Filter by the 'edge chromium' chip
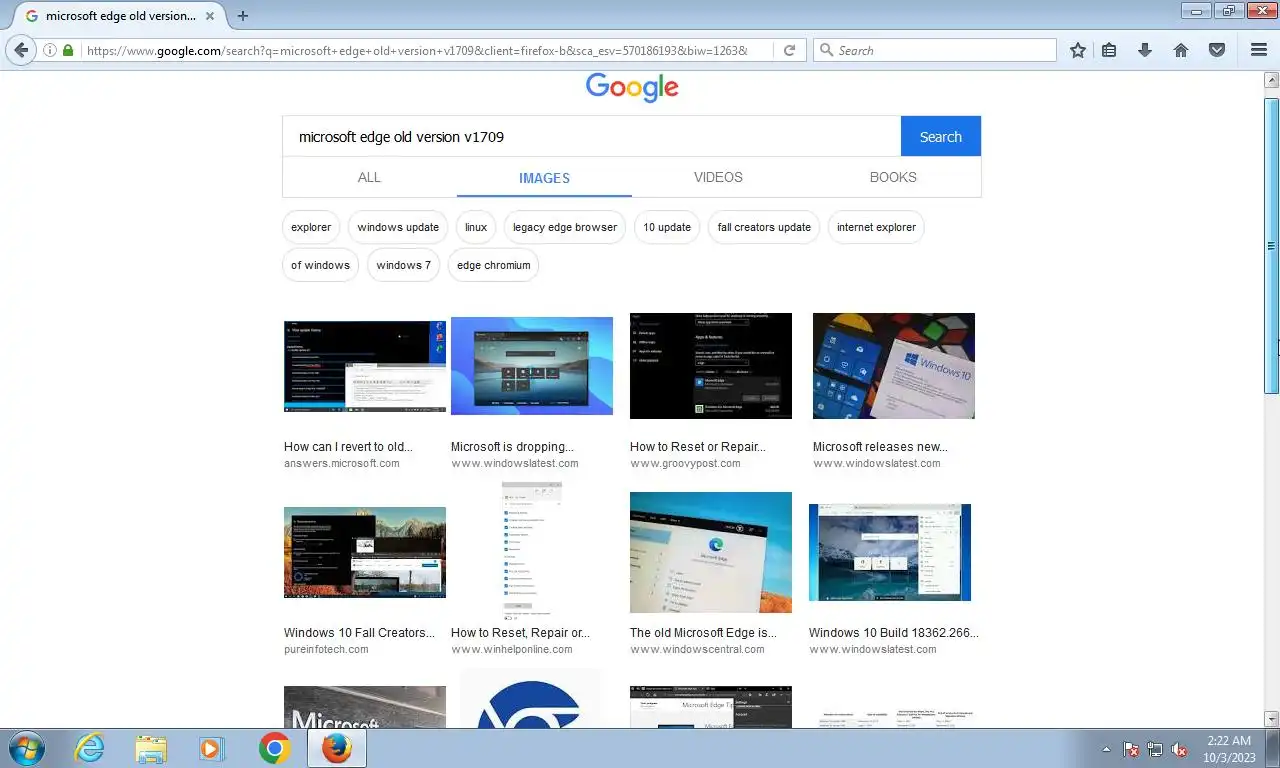 click(494, 265)
